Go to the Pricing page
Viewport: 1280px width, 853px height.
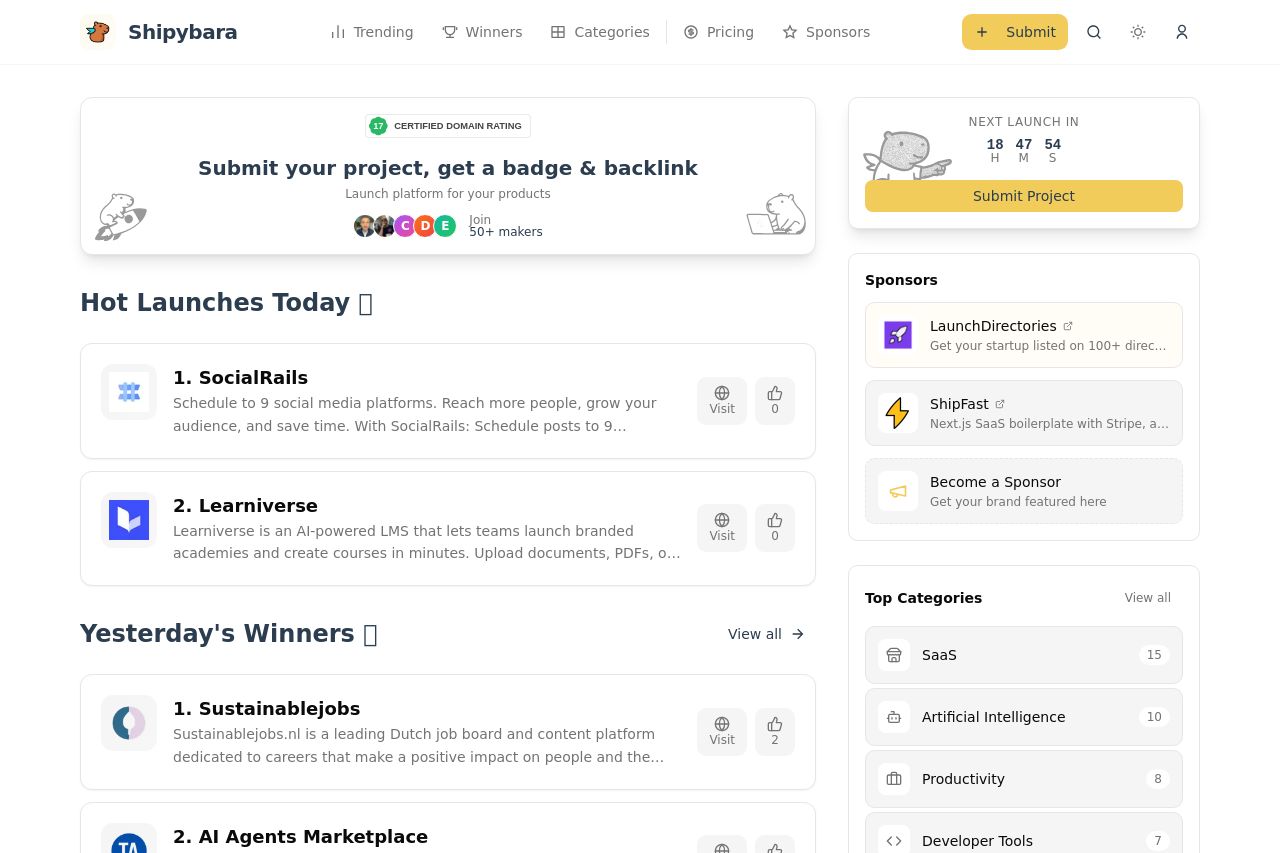pyautogui.click(x=719, y=32)
